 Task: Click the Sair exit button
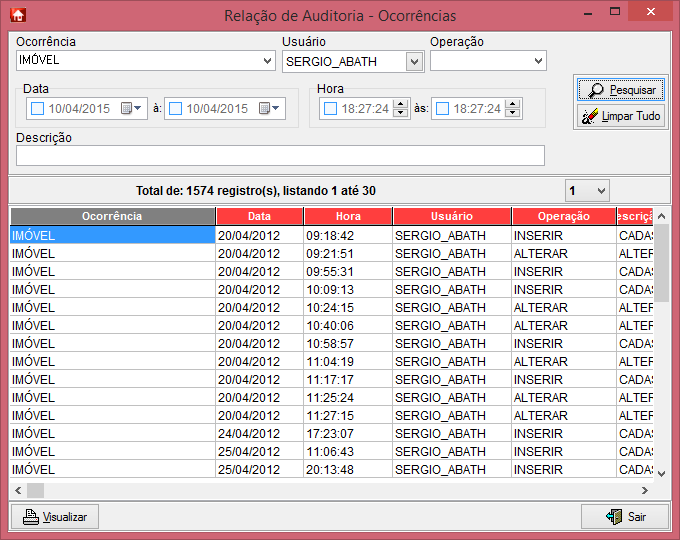tap(625, 517)
